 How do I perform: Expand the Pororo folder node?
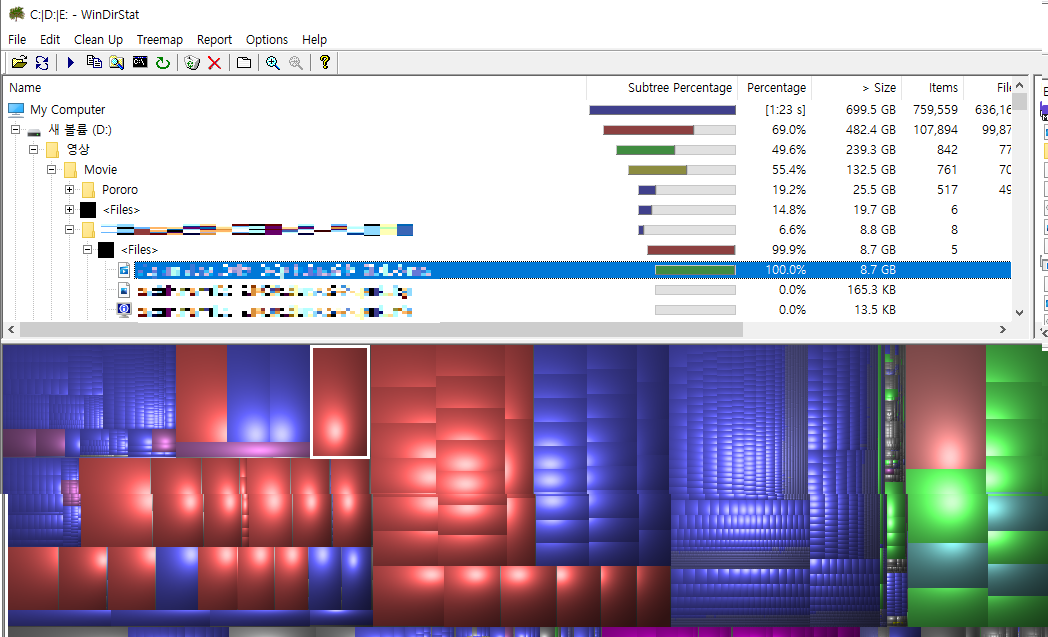[70, 190]
